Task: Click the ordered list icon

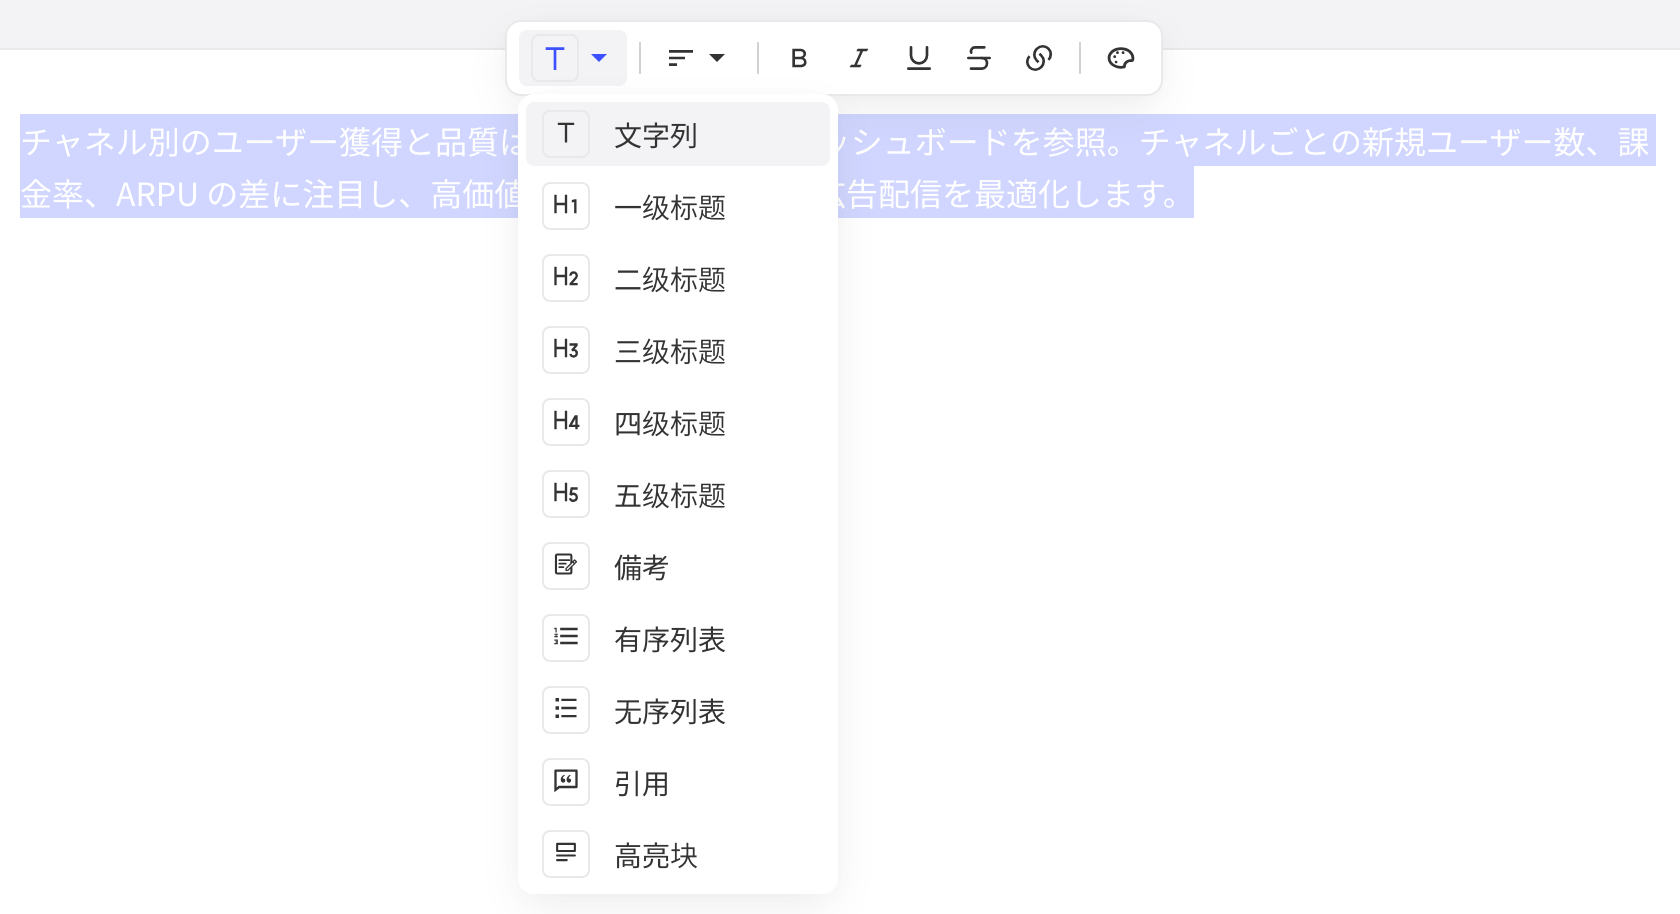Action: (x=566, y=638)
